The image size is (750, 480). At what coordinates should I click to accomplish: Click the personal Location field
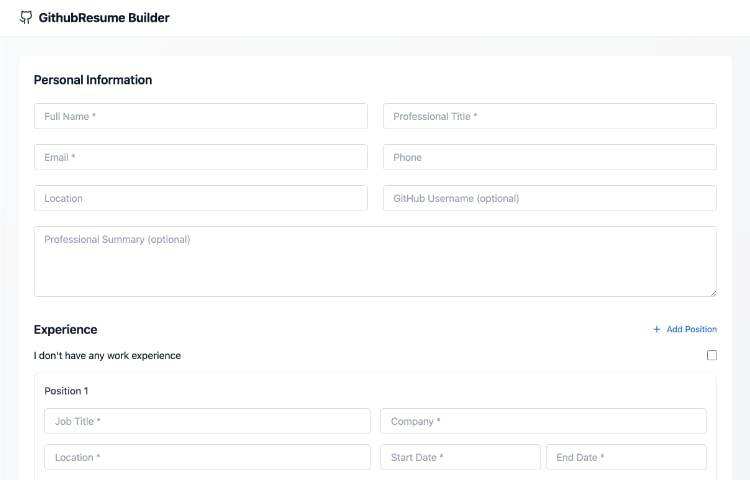(201, 198)
